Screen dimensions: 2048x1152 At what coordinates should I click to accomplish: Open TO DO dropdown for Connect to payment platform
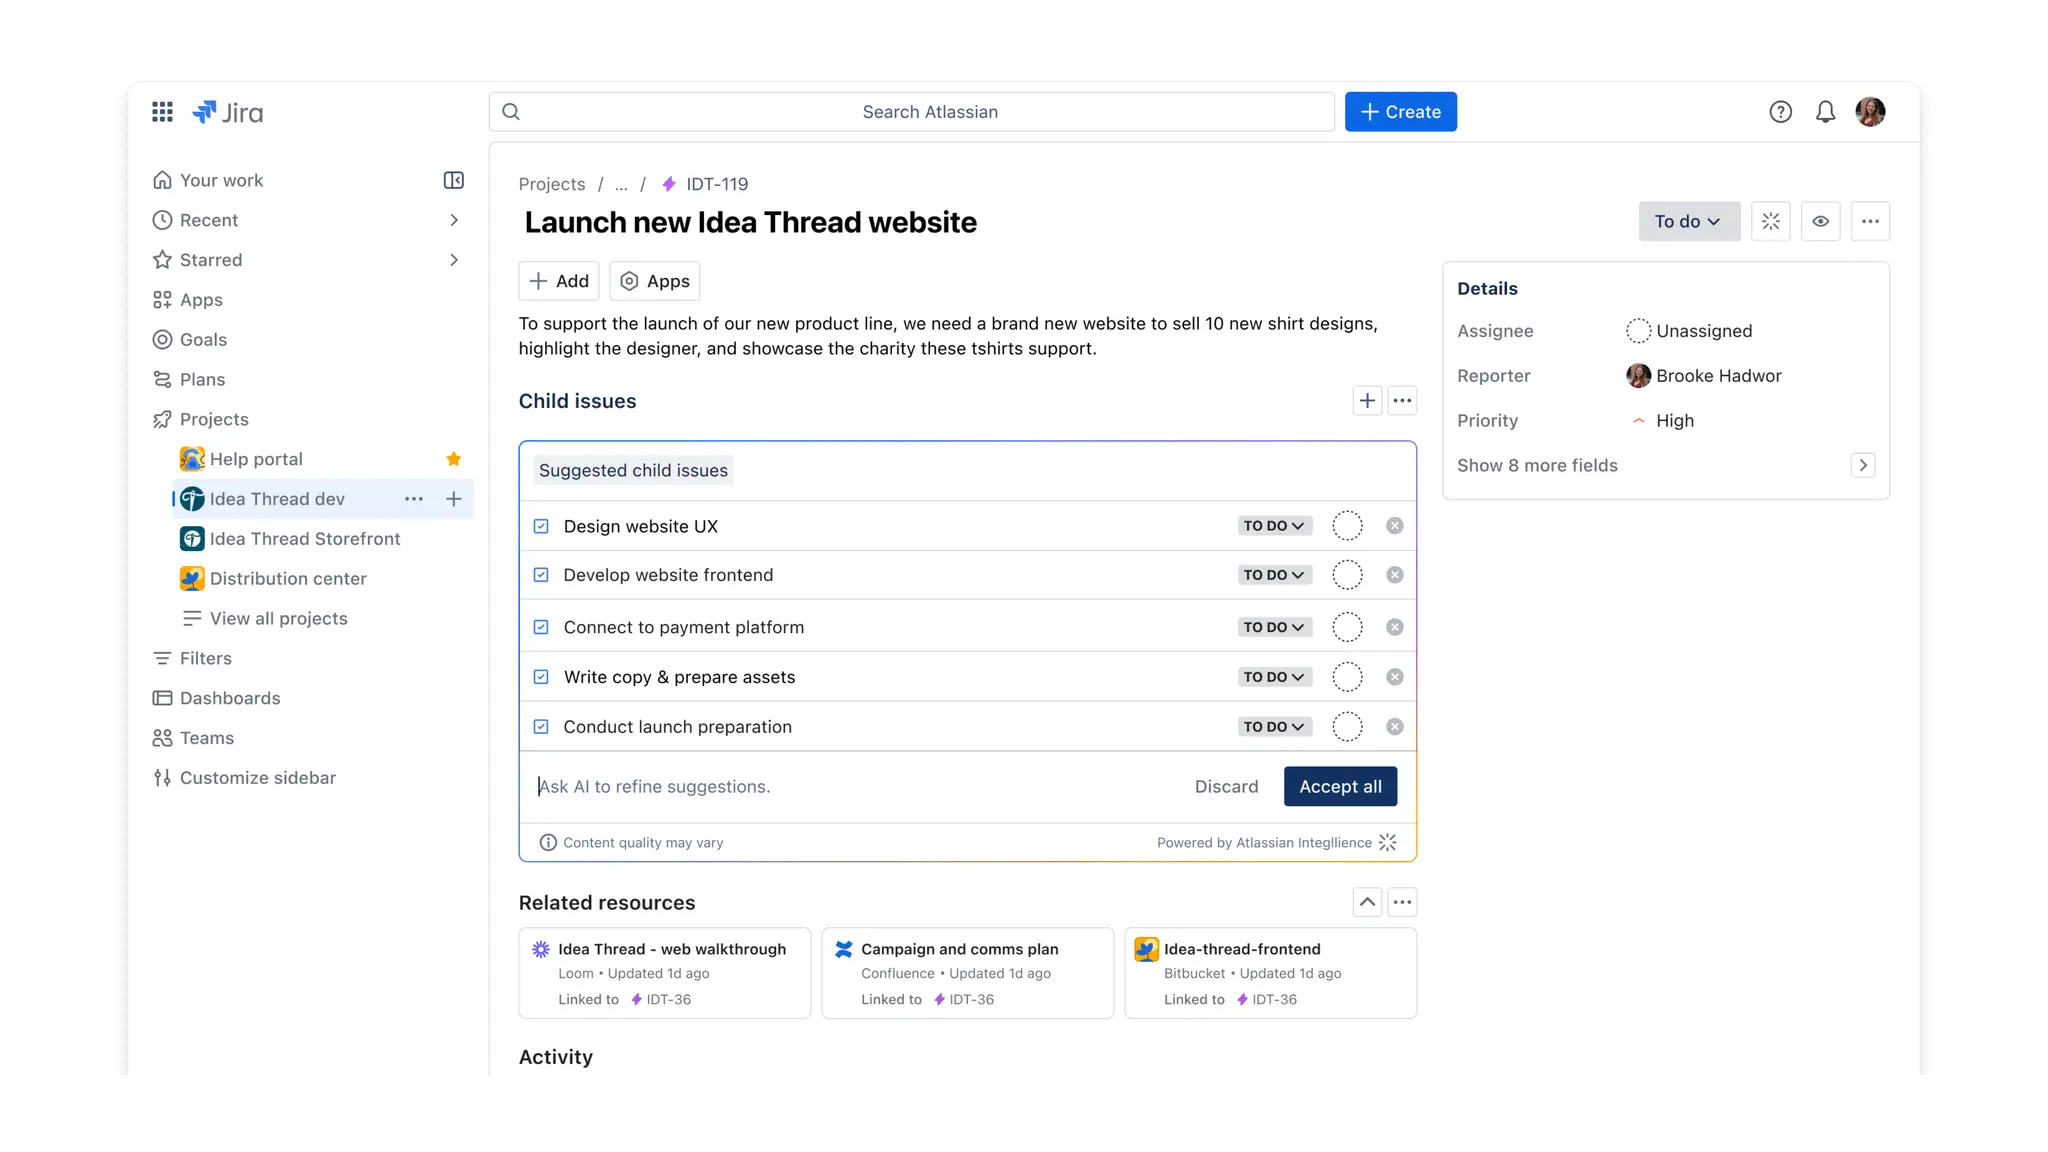point(1273,627)
